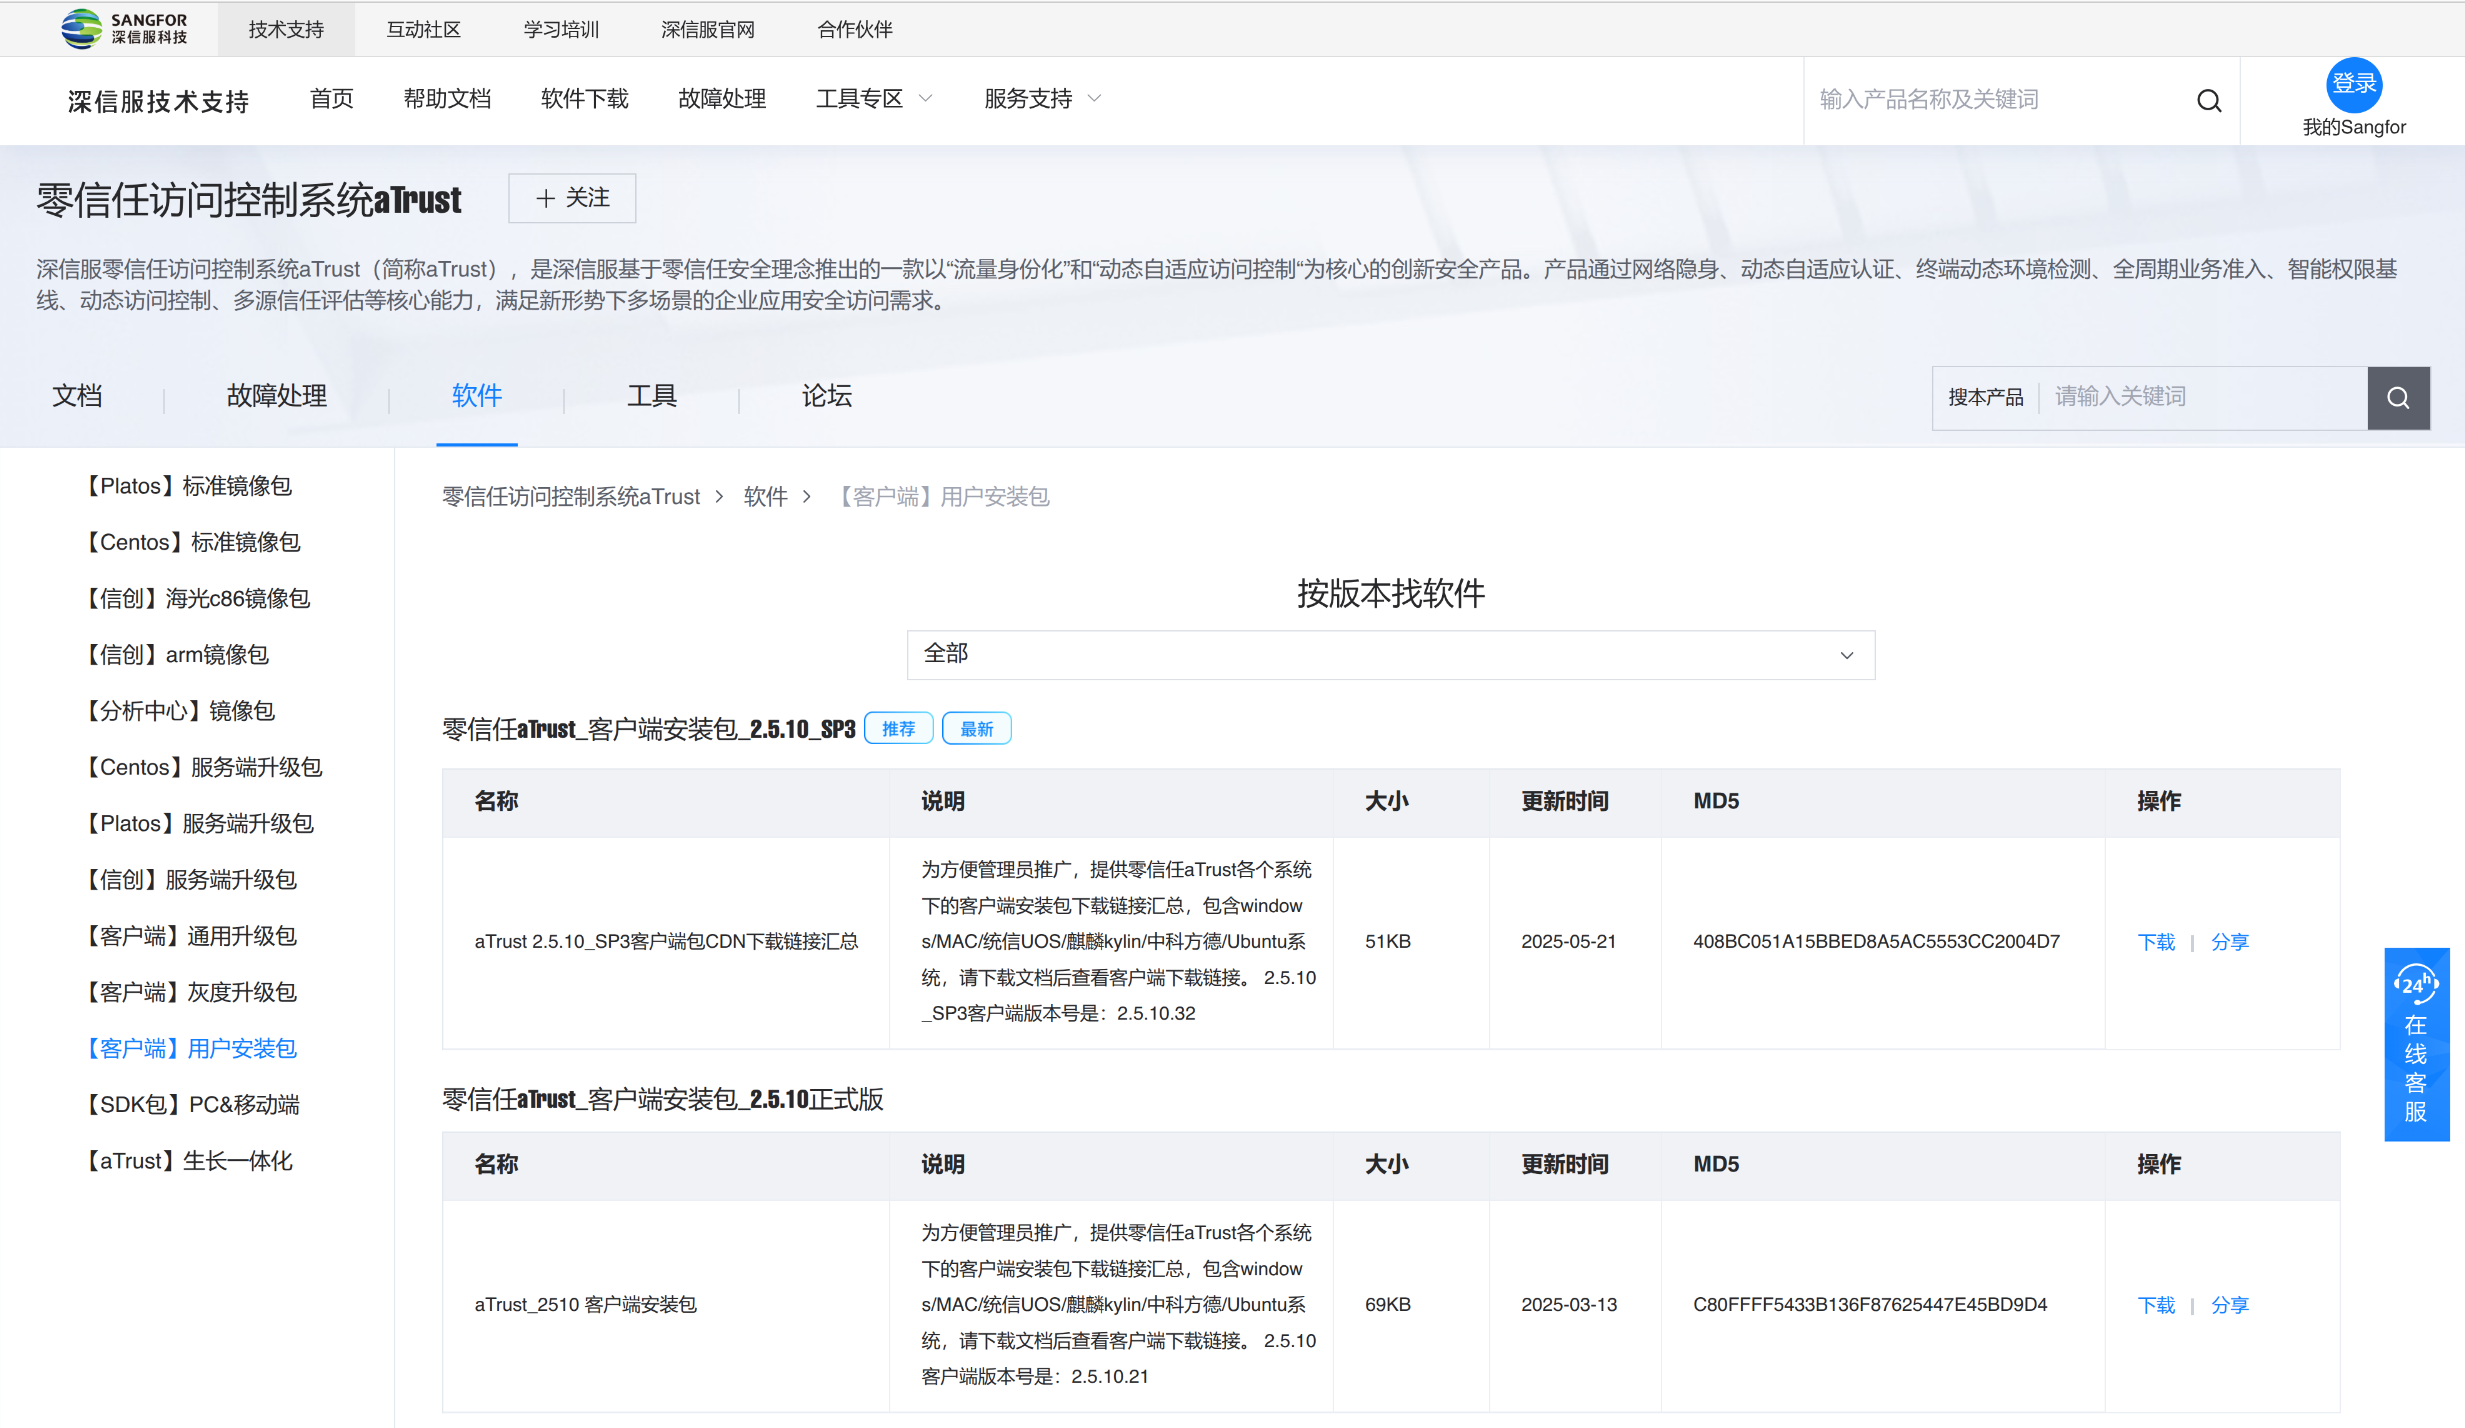Click the 推荐 badge
This screenshot has width=2465, height=1428.
coord(898,729)
